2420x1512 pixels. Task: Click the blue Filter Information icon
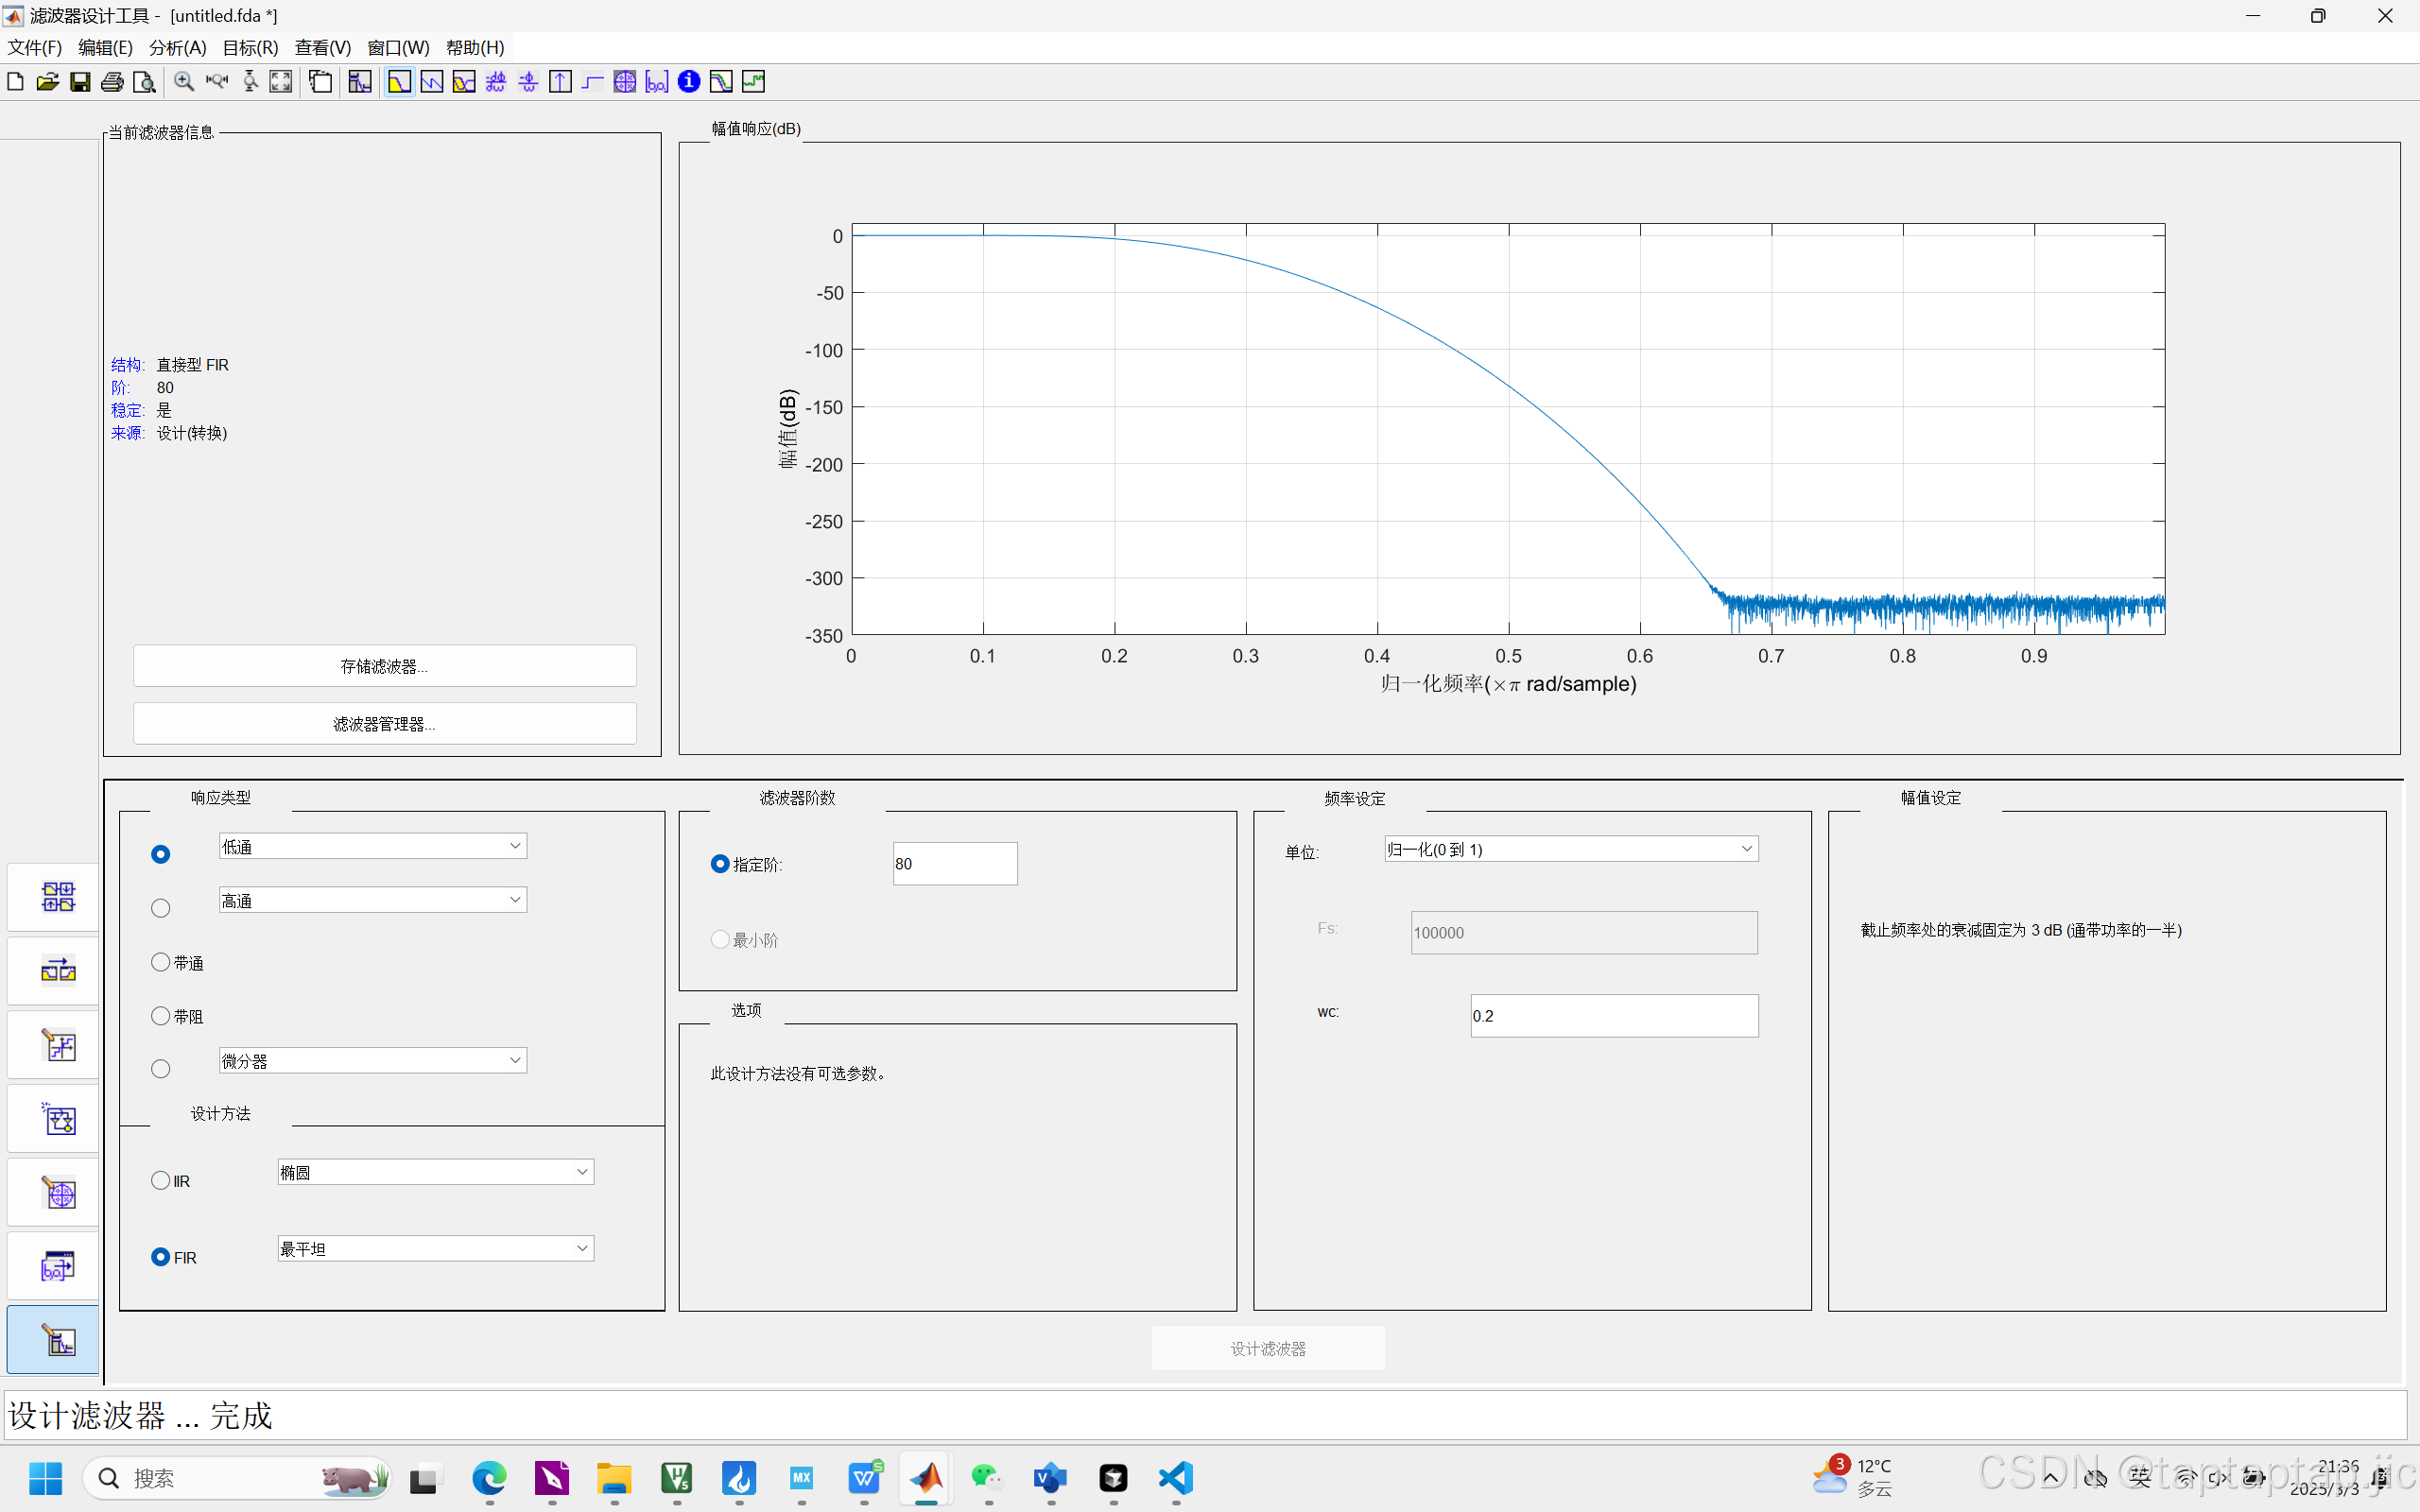pos(688,82)
